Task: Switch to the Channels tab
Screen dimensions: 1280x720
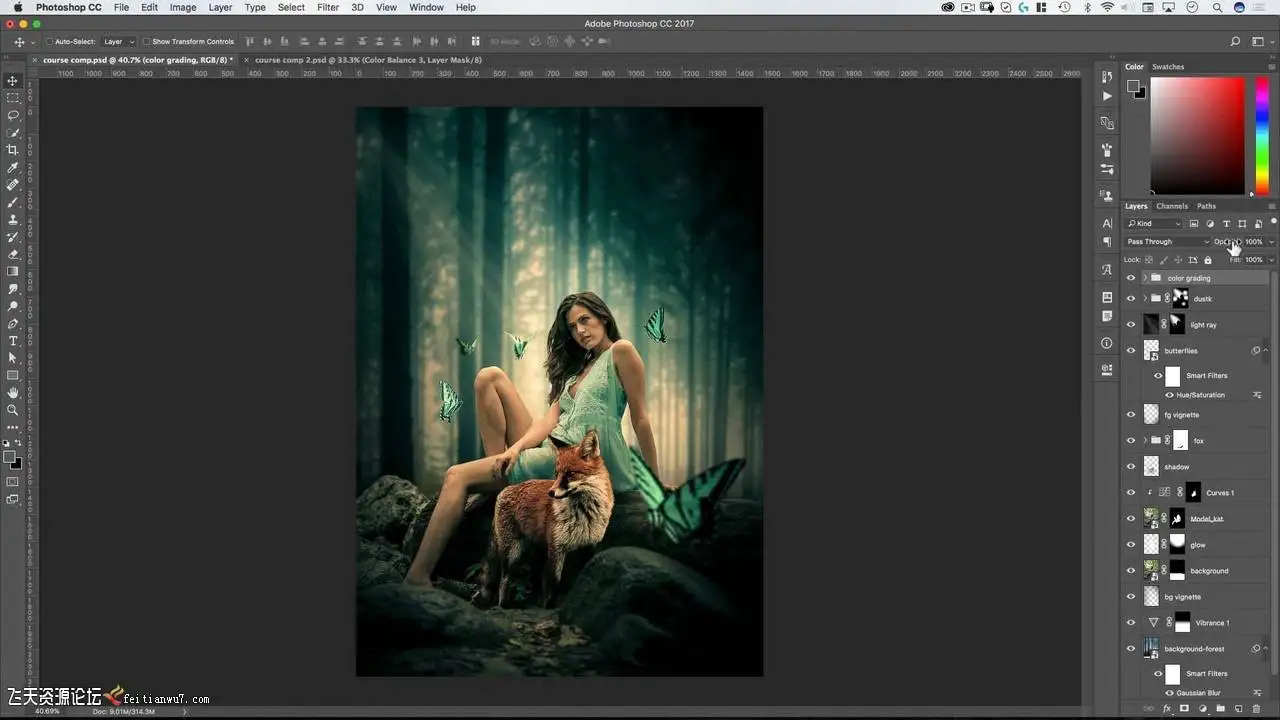Action: (1171, 206)
